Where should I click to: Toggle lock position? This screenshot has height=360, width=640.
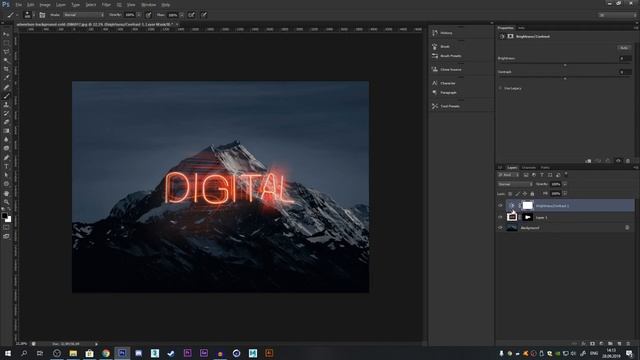pyautogui.click(x=524, y=193)
